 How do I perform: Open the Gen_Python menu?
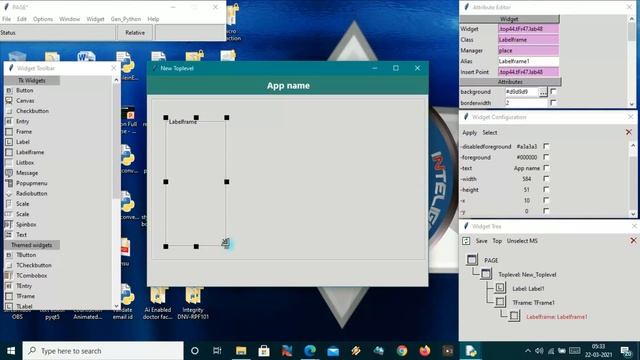125,19
